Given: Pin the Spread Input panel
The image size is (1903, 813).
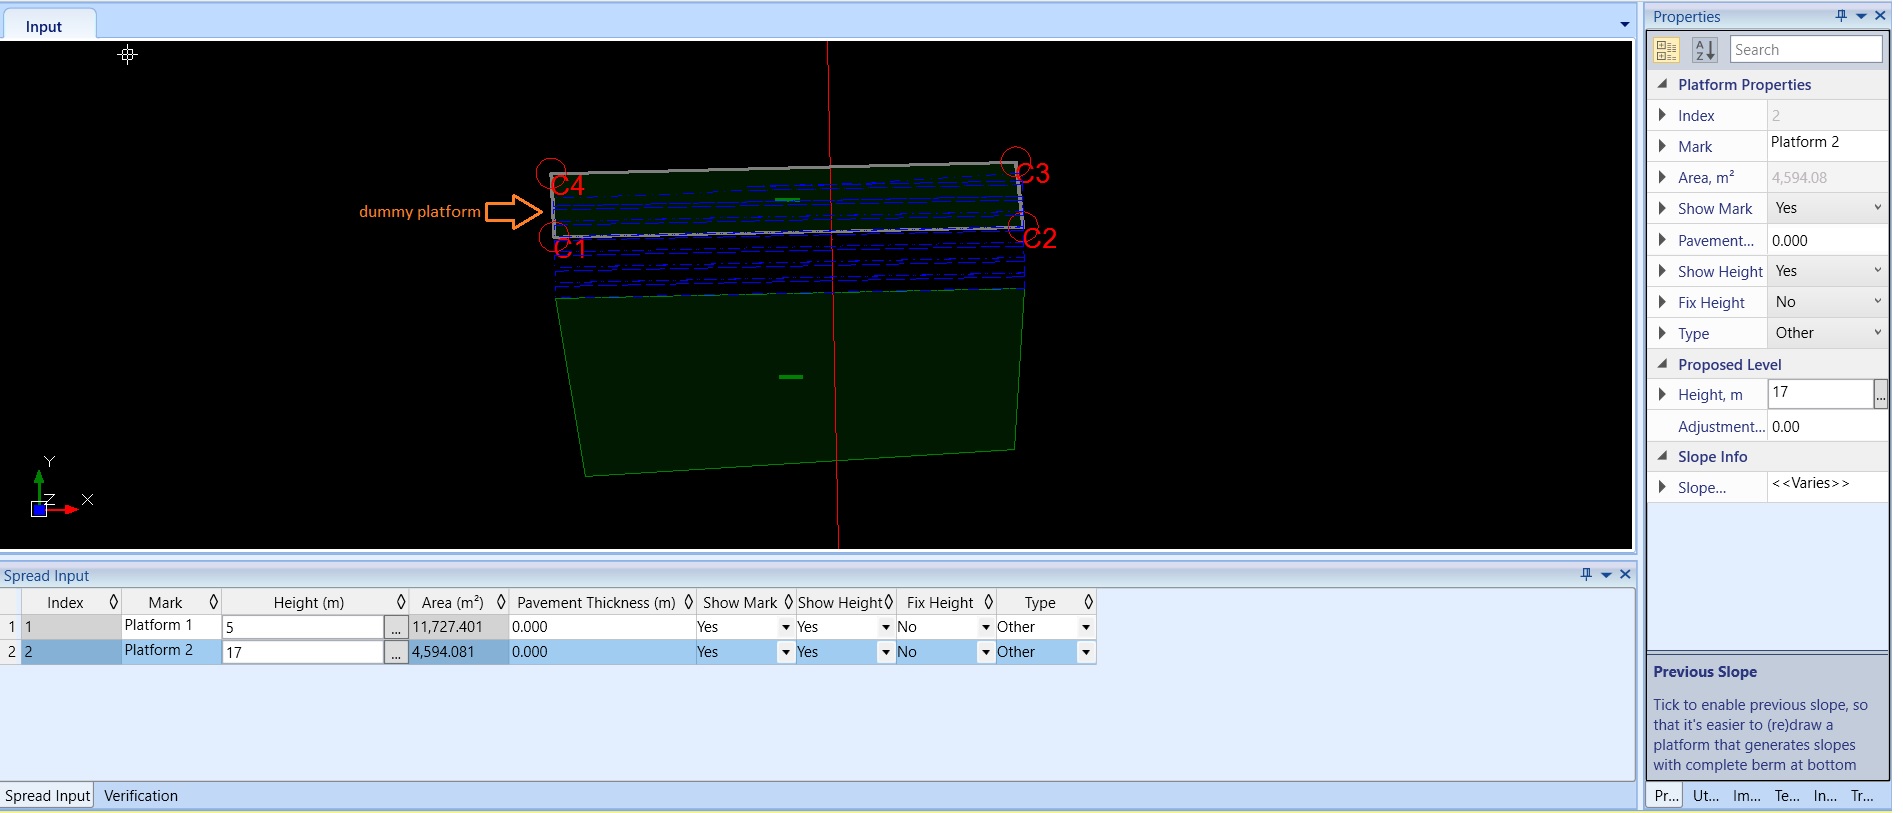Looking at the screenshot, I should [1586, 574].
